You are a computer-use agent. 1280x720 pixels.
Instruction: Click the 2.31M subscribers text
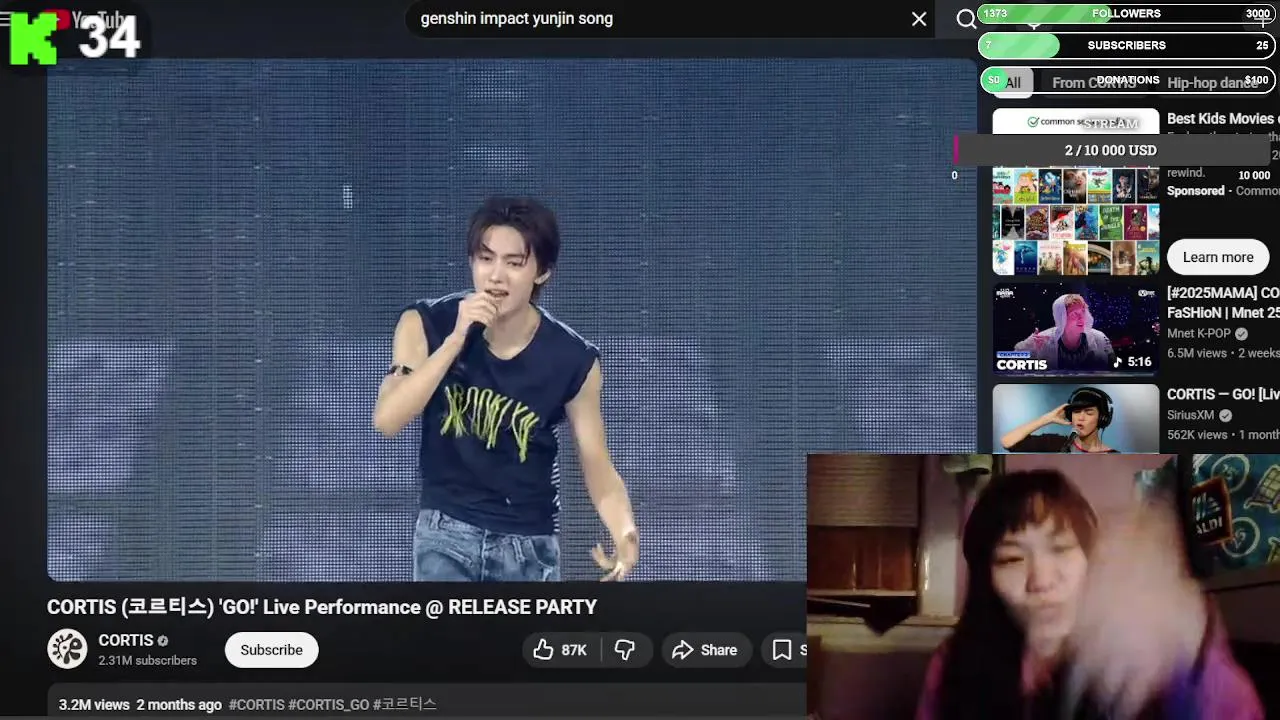[147, 661]
